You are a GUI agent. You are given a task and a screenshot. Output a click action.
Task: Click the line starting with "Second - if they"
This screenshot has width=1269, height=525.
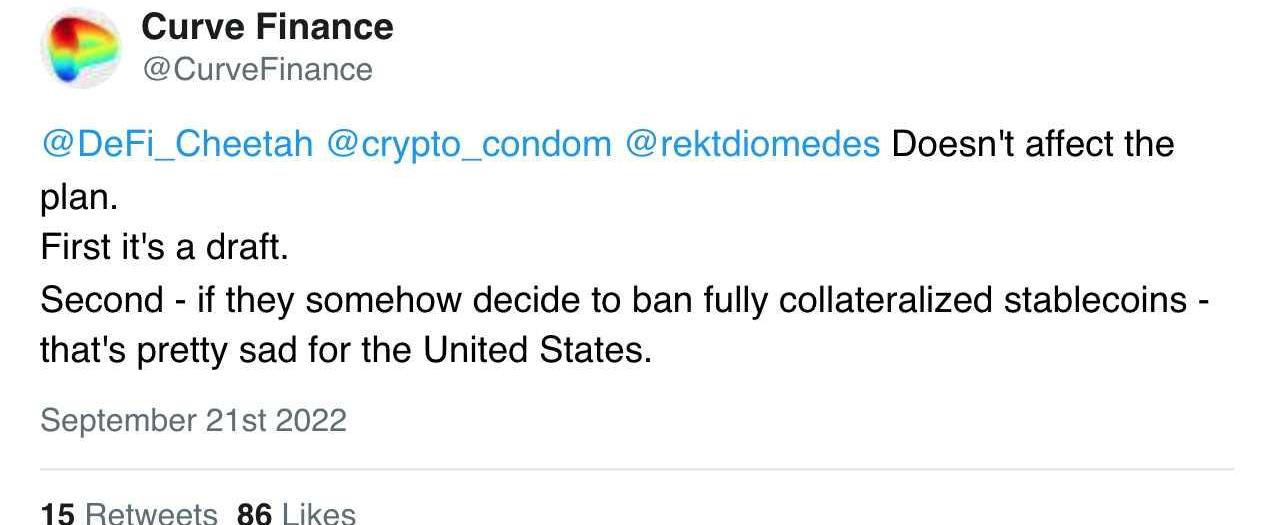(x=625, y=299)
